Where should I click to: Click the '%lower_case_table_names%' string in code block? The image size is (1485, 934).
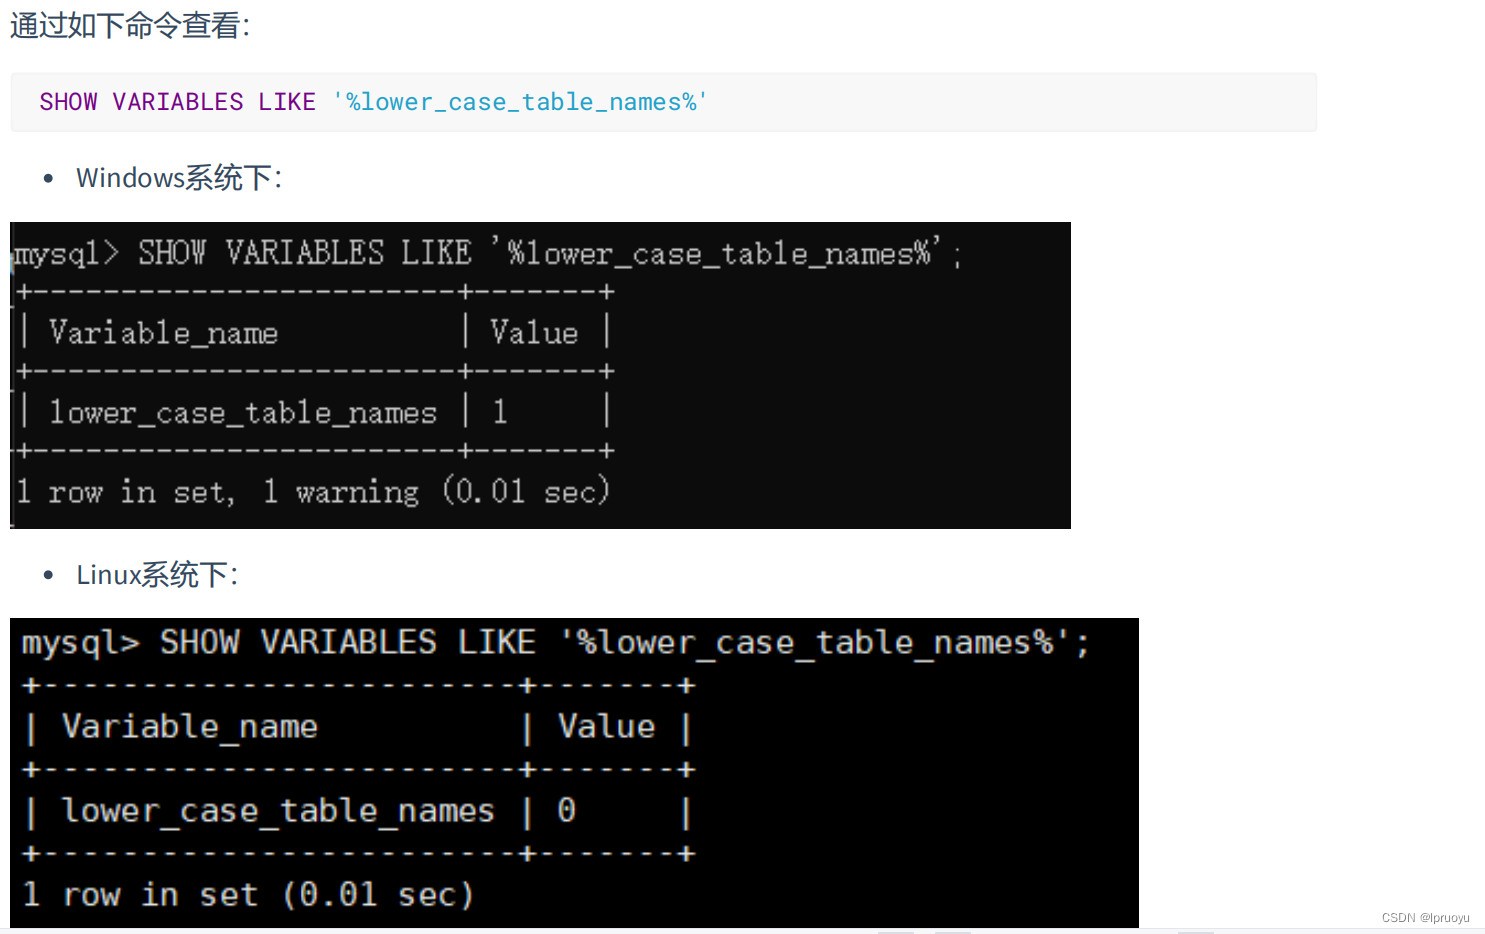pyautogui.click(x=520, y=102)
